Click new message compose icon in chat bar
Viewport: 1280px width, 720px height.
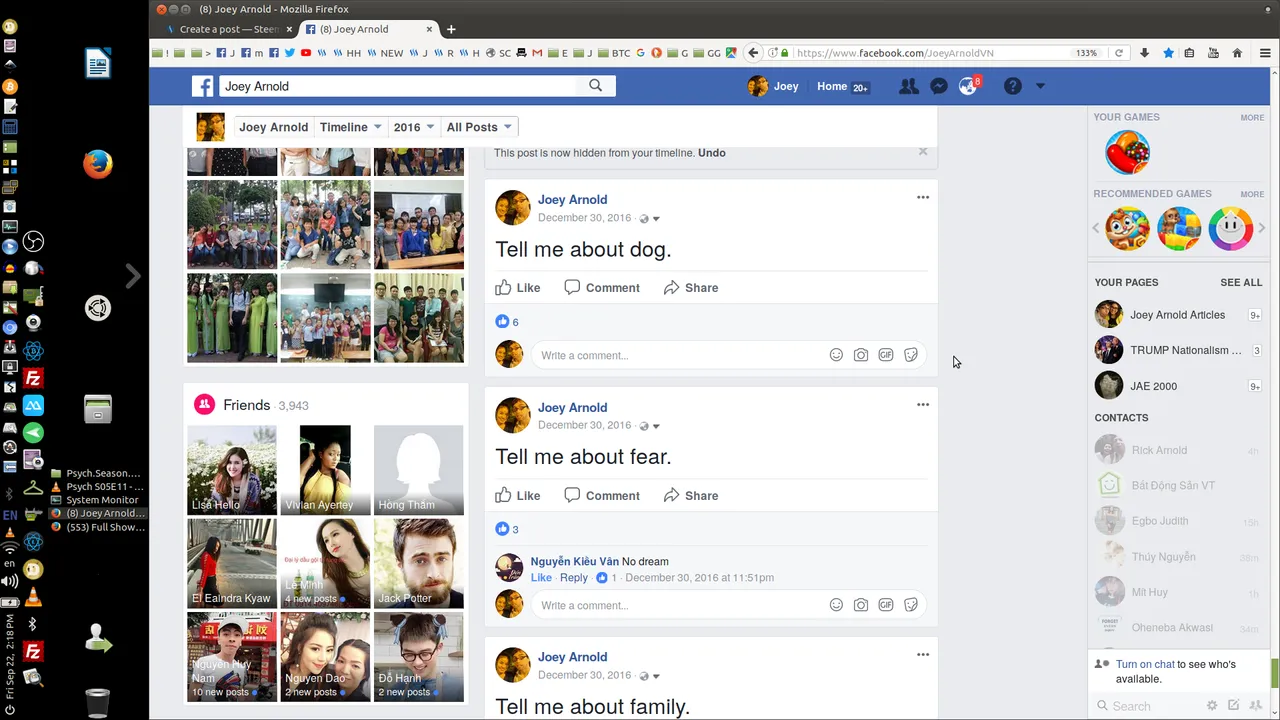(x=1234, y=706)
